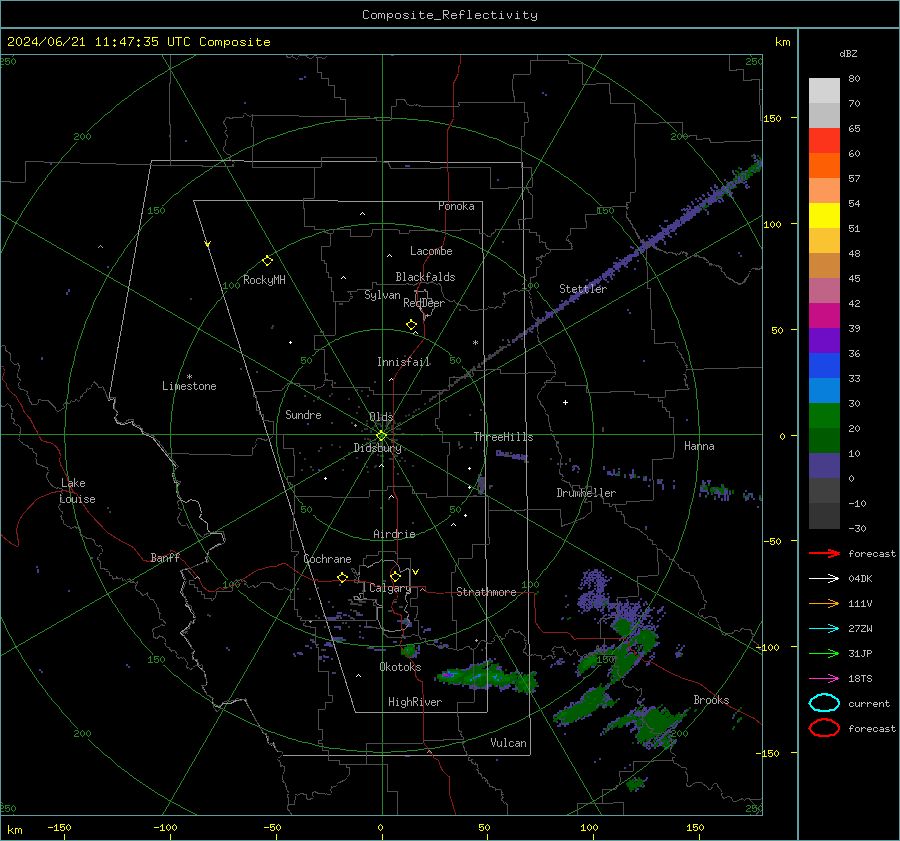Click the Banff map label
900x841 pixels.
pyautogui.click(x=165, y=557)
